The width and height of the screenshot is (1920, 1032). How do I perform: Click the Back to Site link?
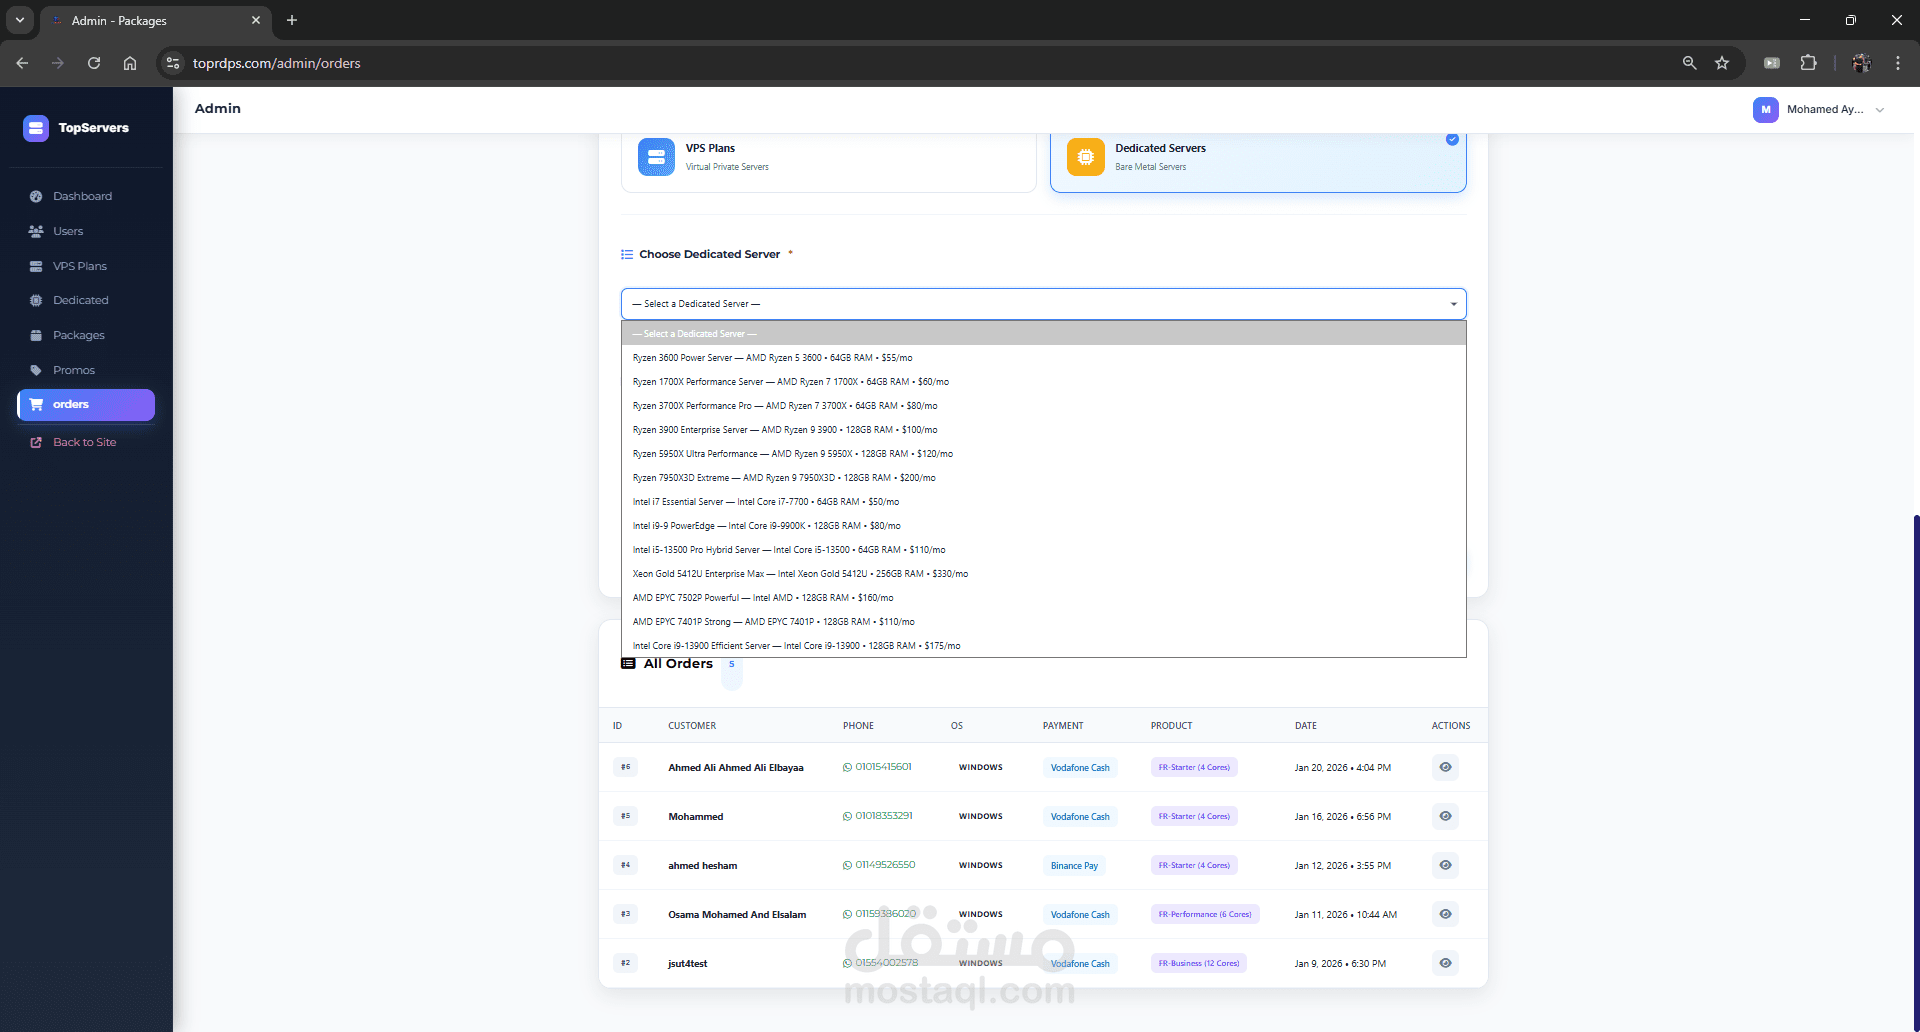86,442
